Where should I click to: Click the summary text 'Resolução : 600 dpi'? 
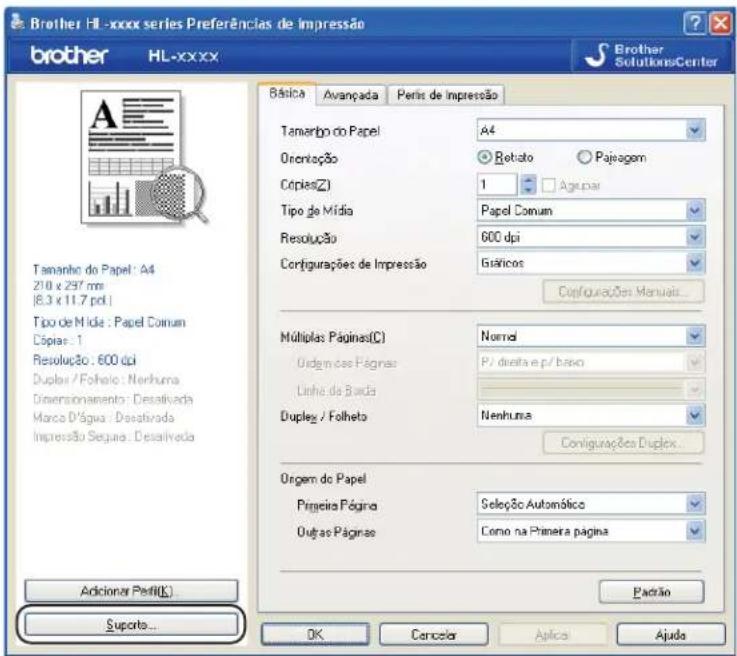point(84,360)
